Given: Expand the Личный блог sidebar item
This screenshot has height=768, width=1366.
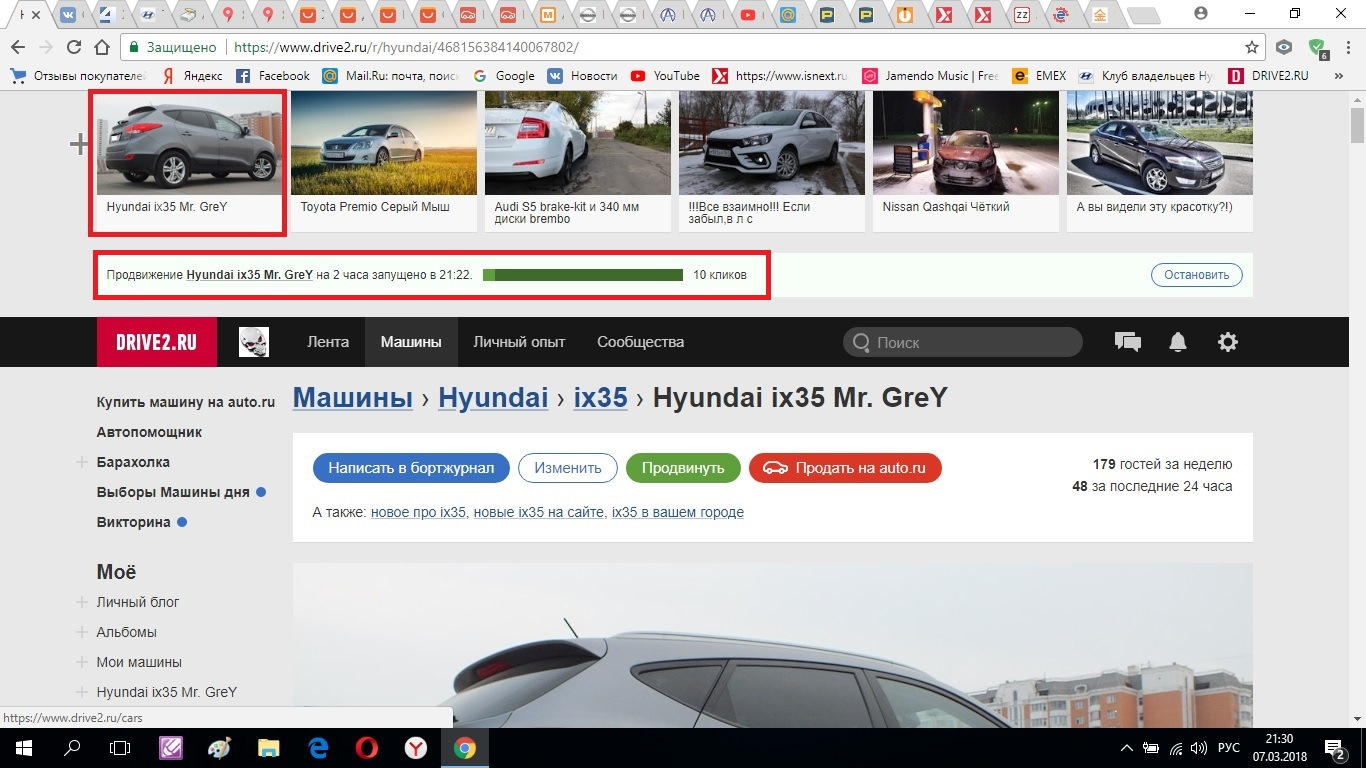Looking at the screenshot, I should (x=82, y=602).
